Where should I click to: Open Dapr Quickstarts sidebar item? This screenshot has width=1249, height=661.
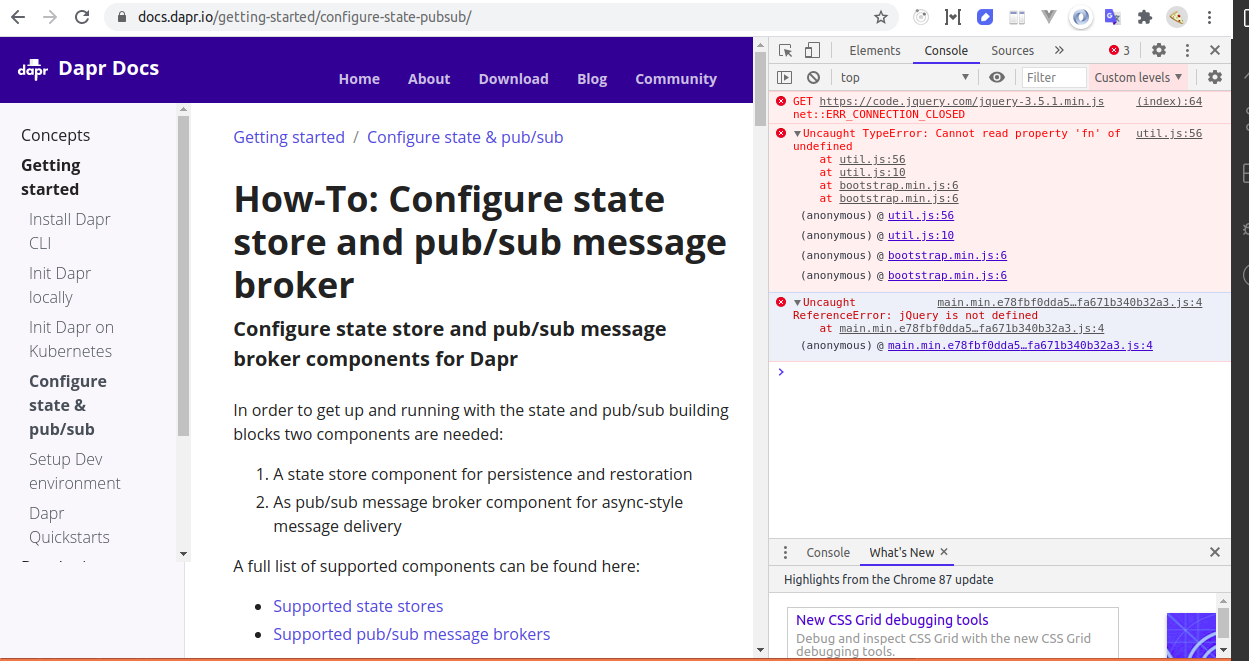[x=69, y=525]
